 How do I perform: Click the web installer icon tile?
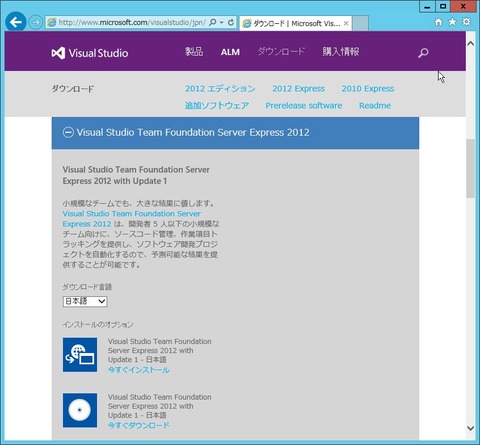[80, 355]
